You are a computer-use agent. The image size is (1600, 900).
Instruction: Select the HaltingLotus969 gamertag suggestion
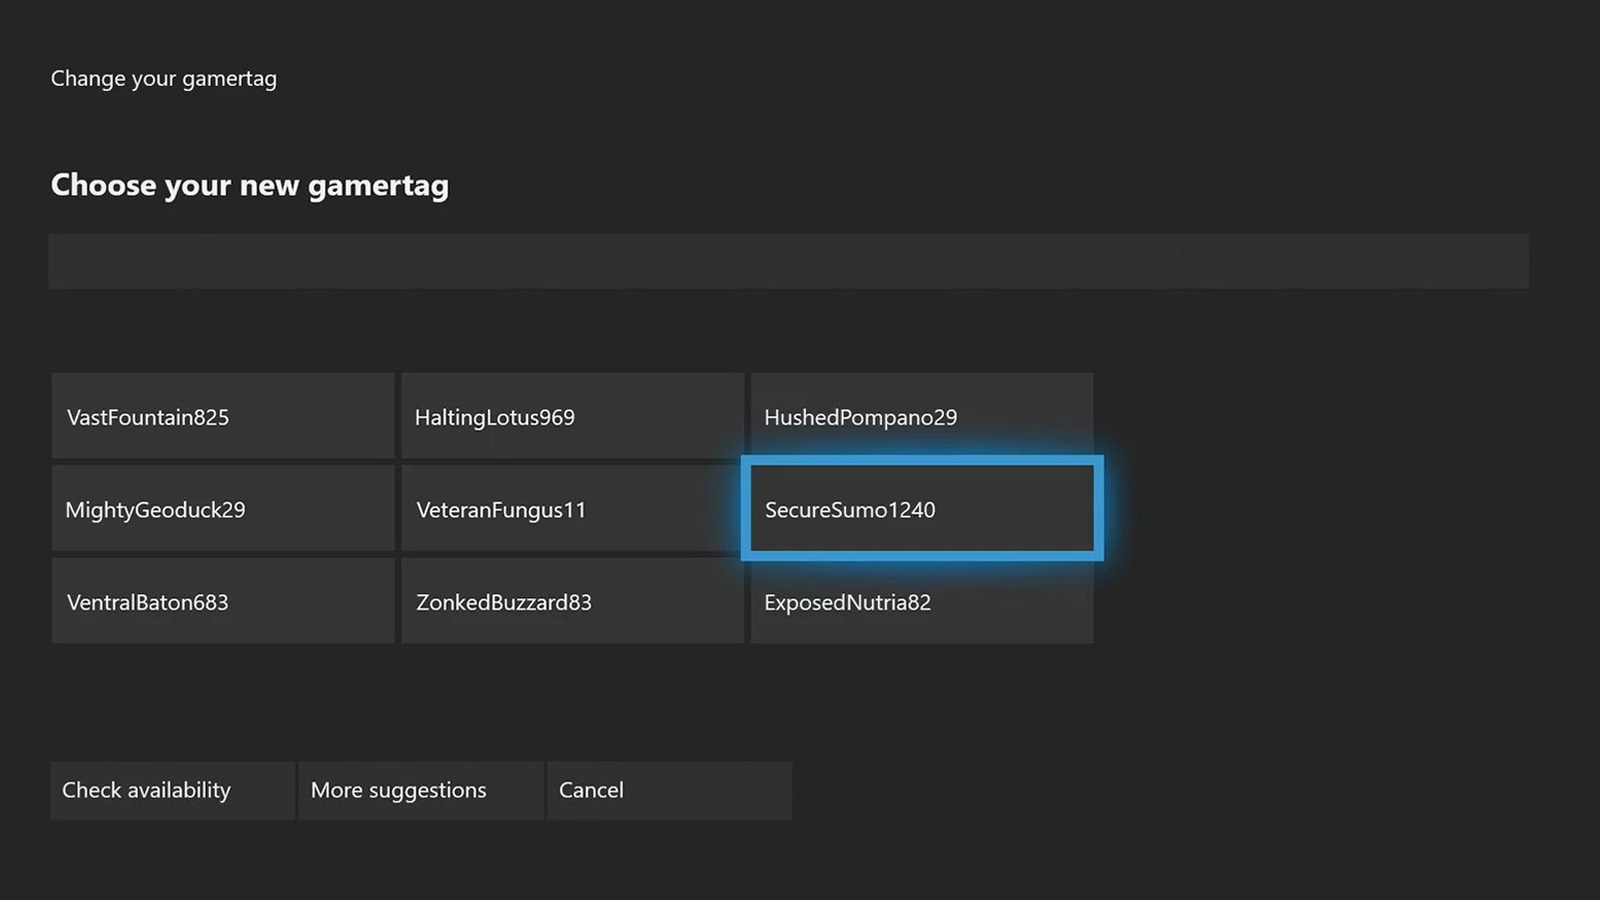(572, 416)
